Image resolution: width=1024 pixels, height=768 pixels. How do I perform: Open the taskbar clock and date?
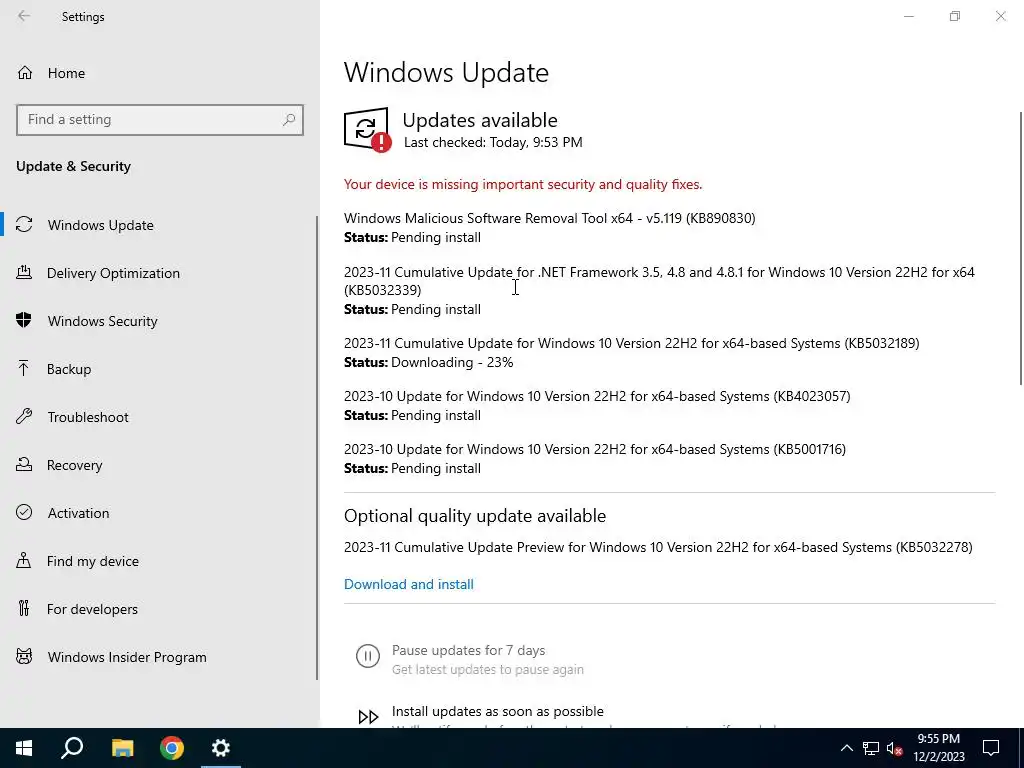[938, 748]
